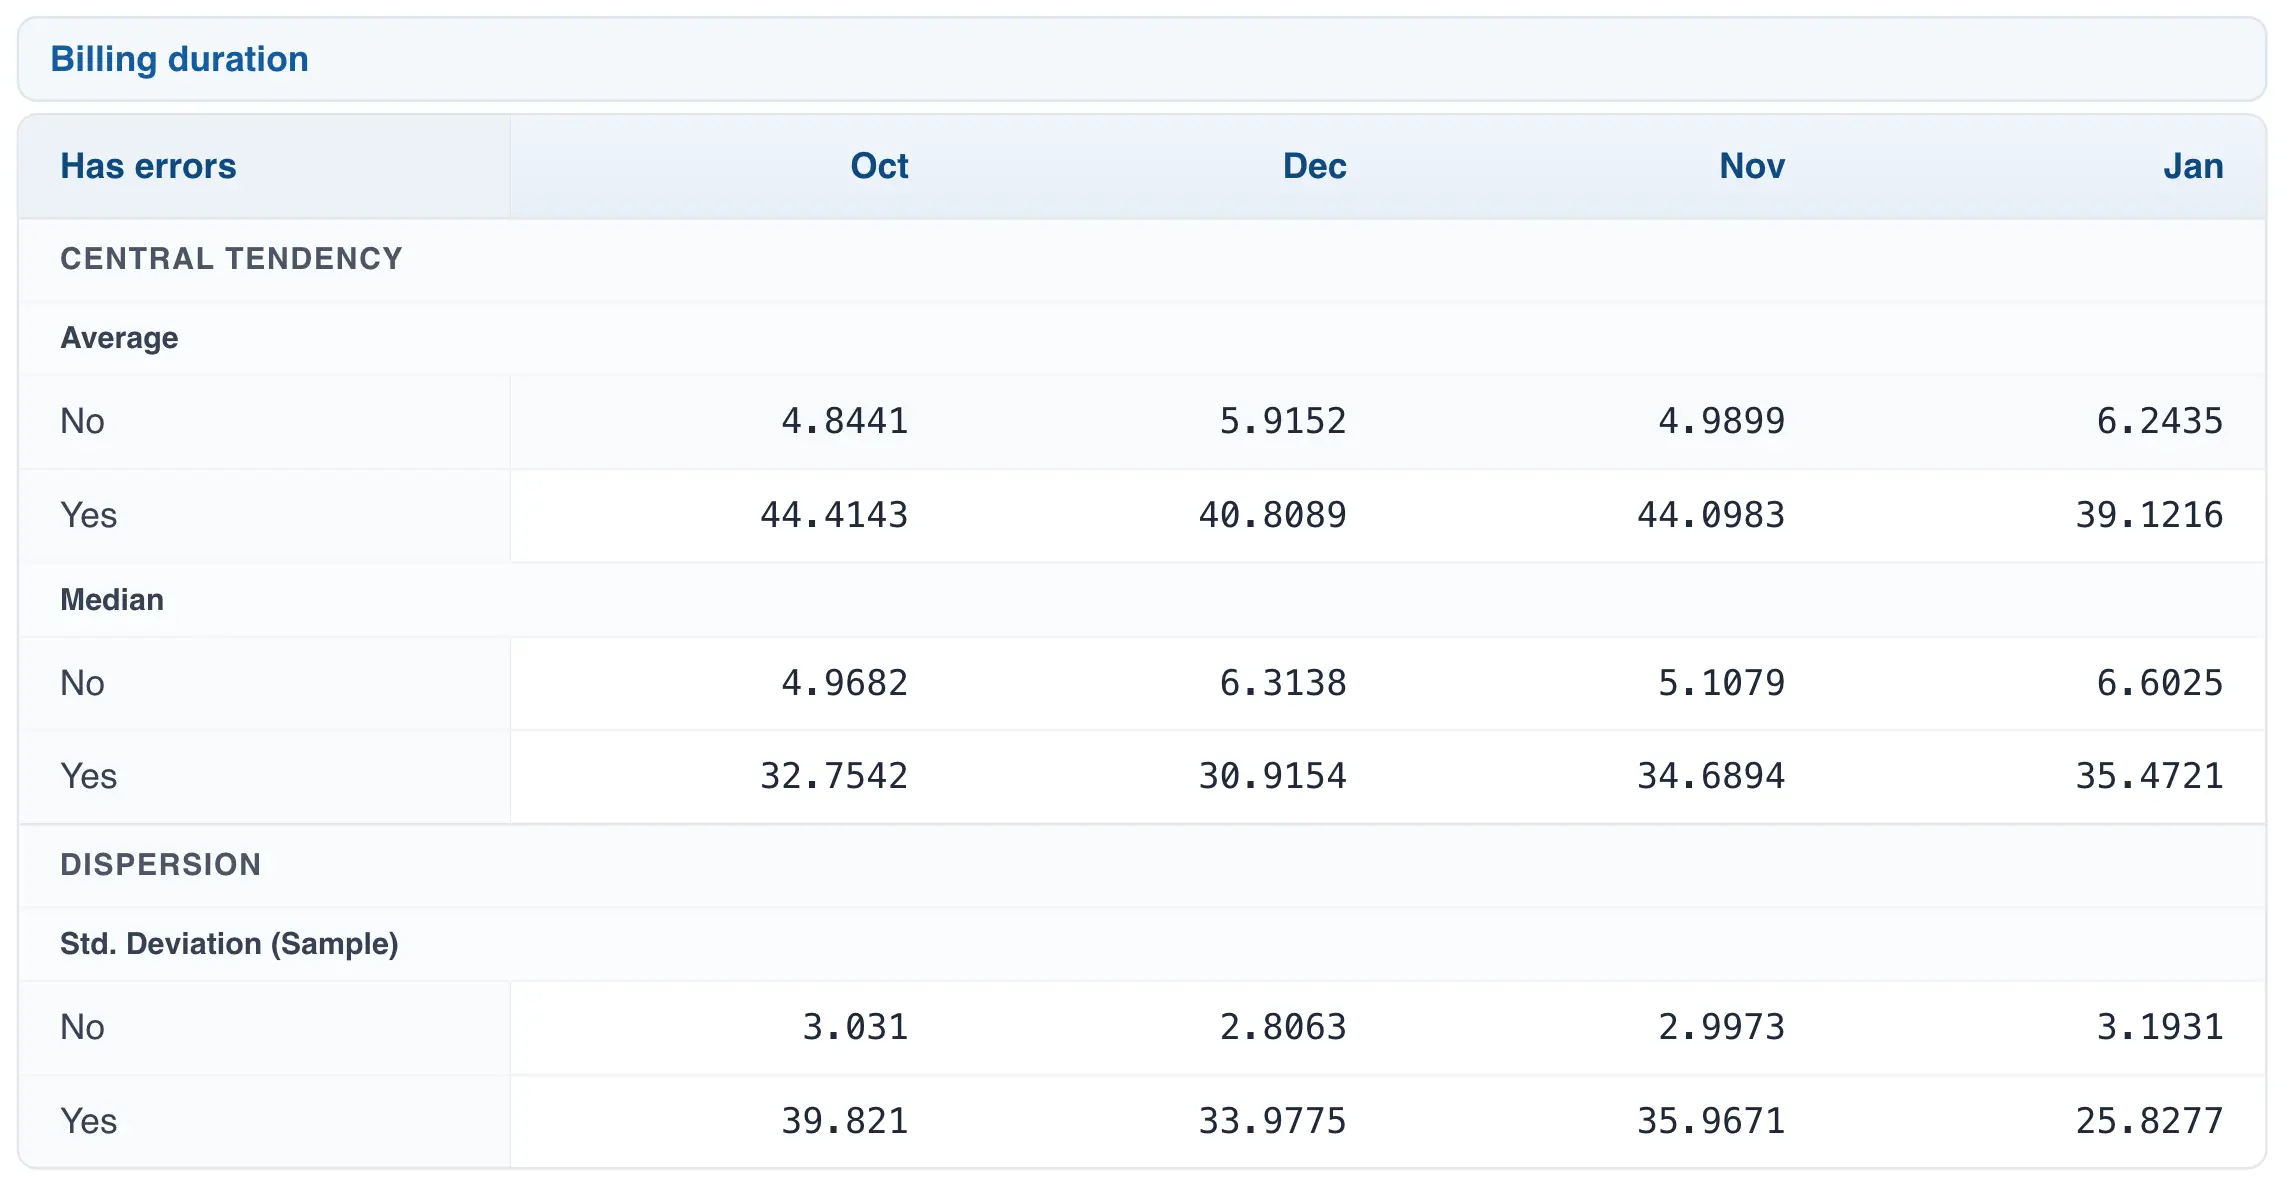The height and width of the screenshot is (1186, 2294).
Task: Click Average Nov value 44.0983
Action: tap(1711, 515)
